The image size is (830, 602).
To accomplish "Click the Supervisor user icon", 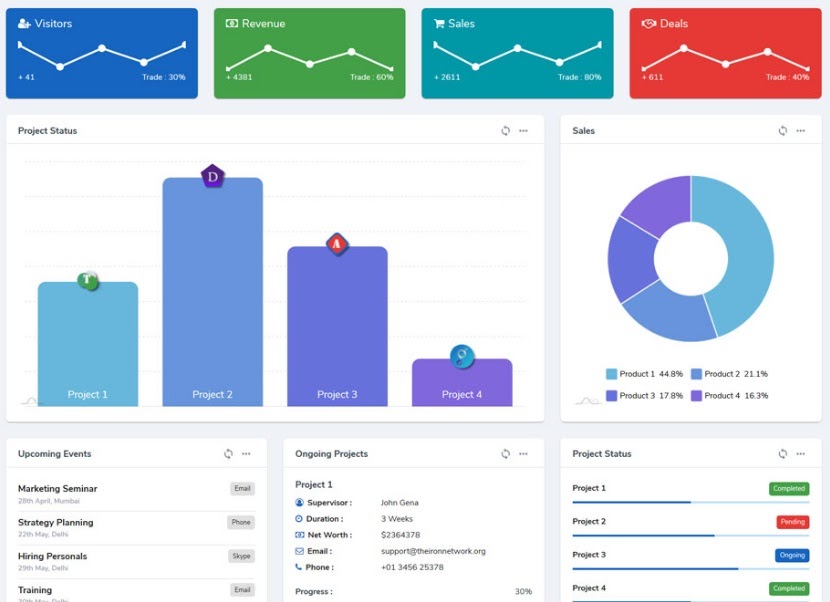I will tap(299, 502).
